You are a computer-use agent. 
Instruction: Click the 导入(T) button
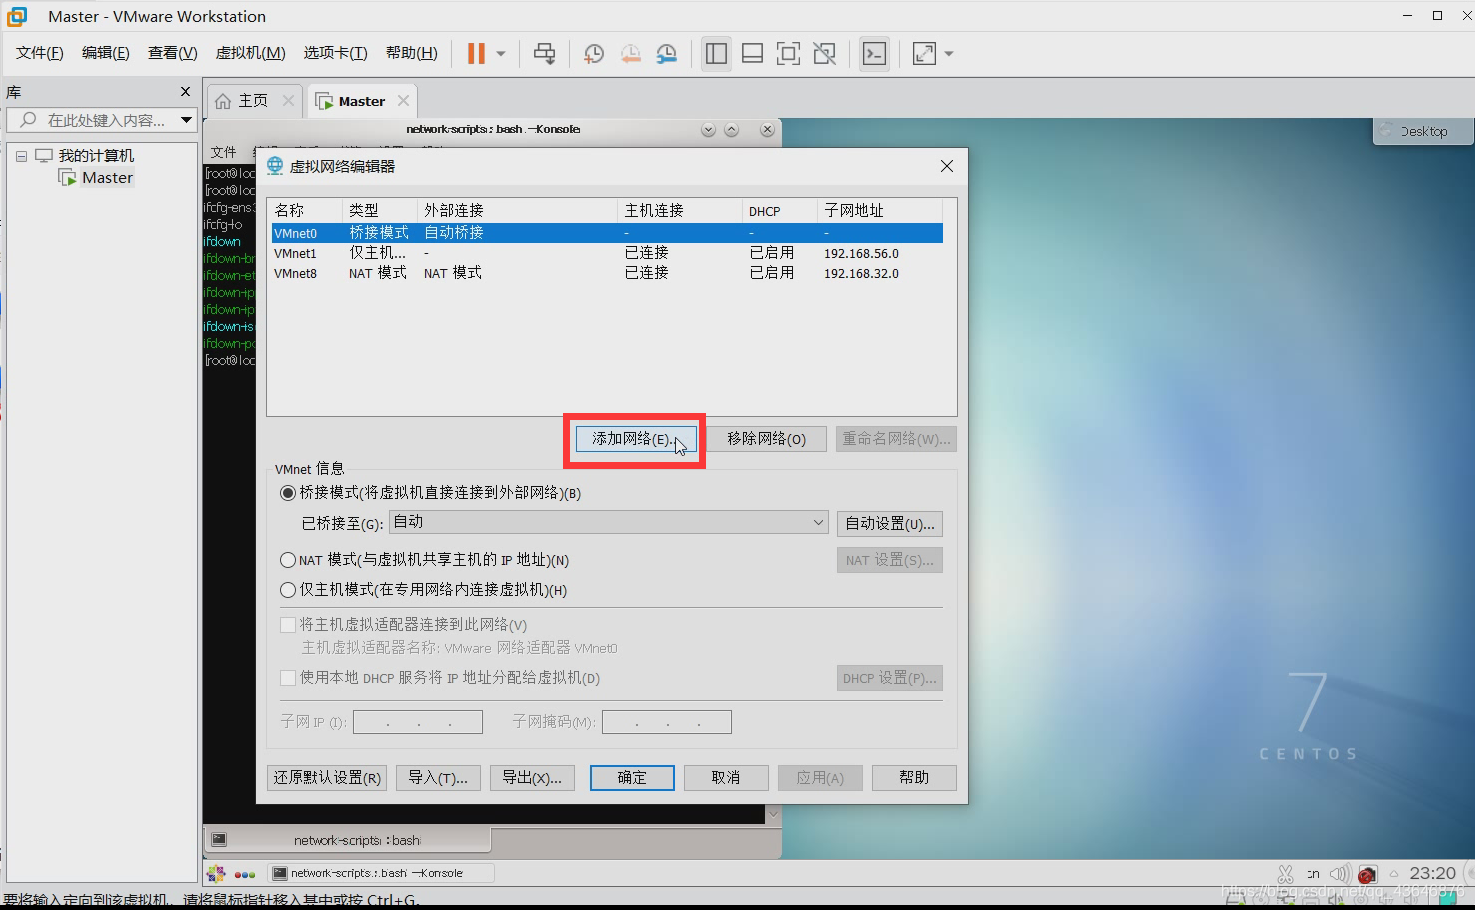click(438, 778)
